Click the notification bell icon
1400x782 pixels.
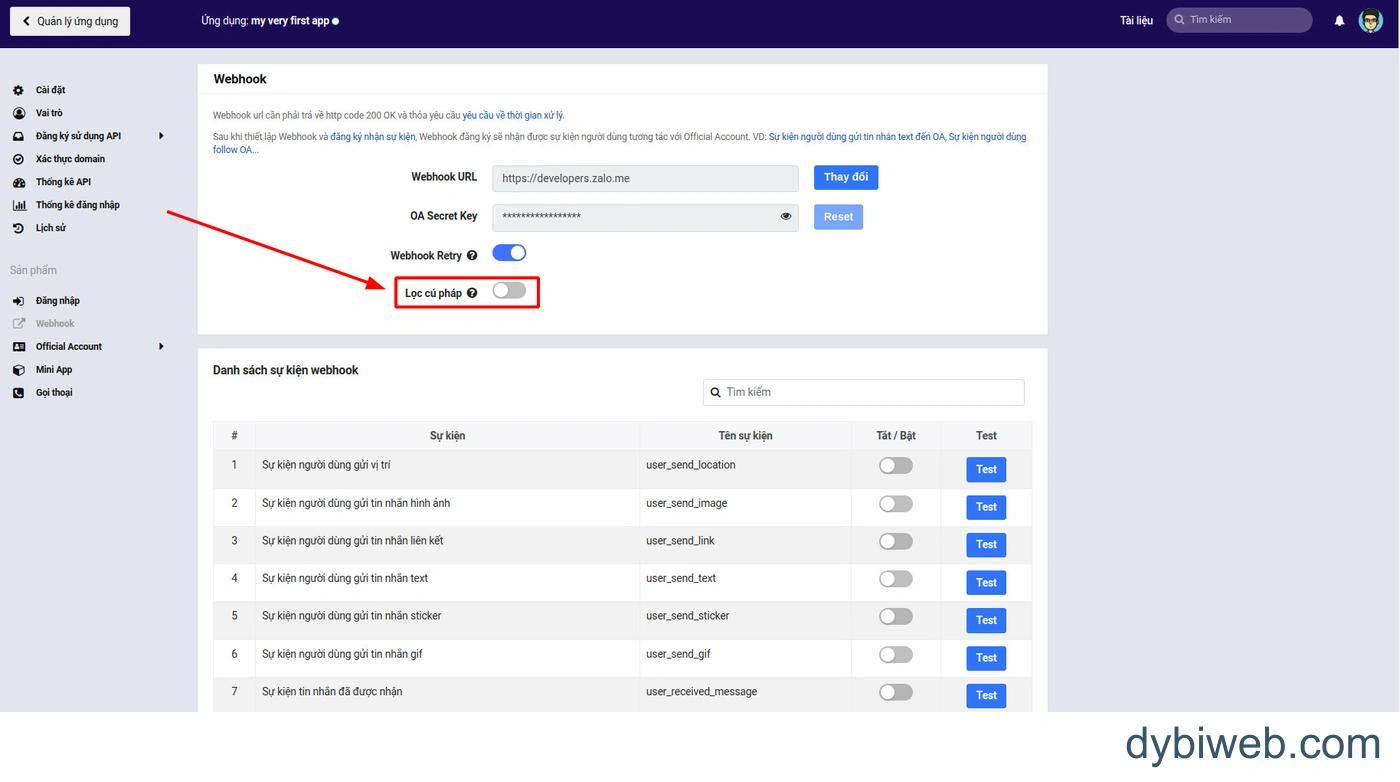click(1340, 21)
